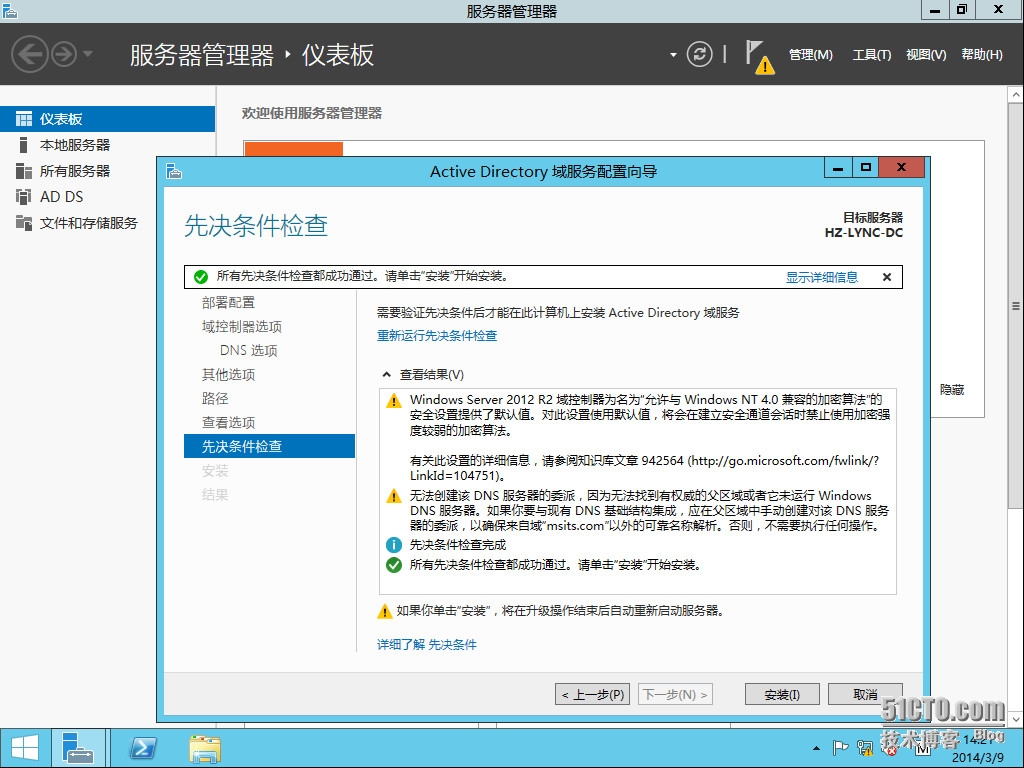
Task: Click the network icon in the system tray
Action: click(x=865, y=748)
